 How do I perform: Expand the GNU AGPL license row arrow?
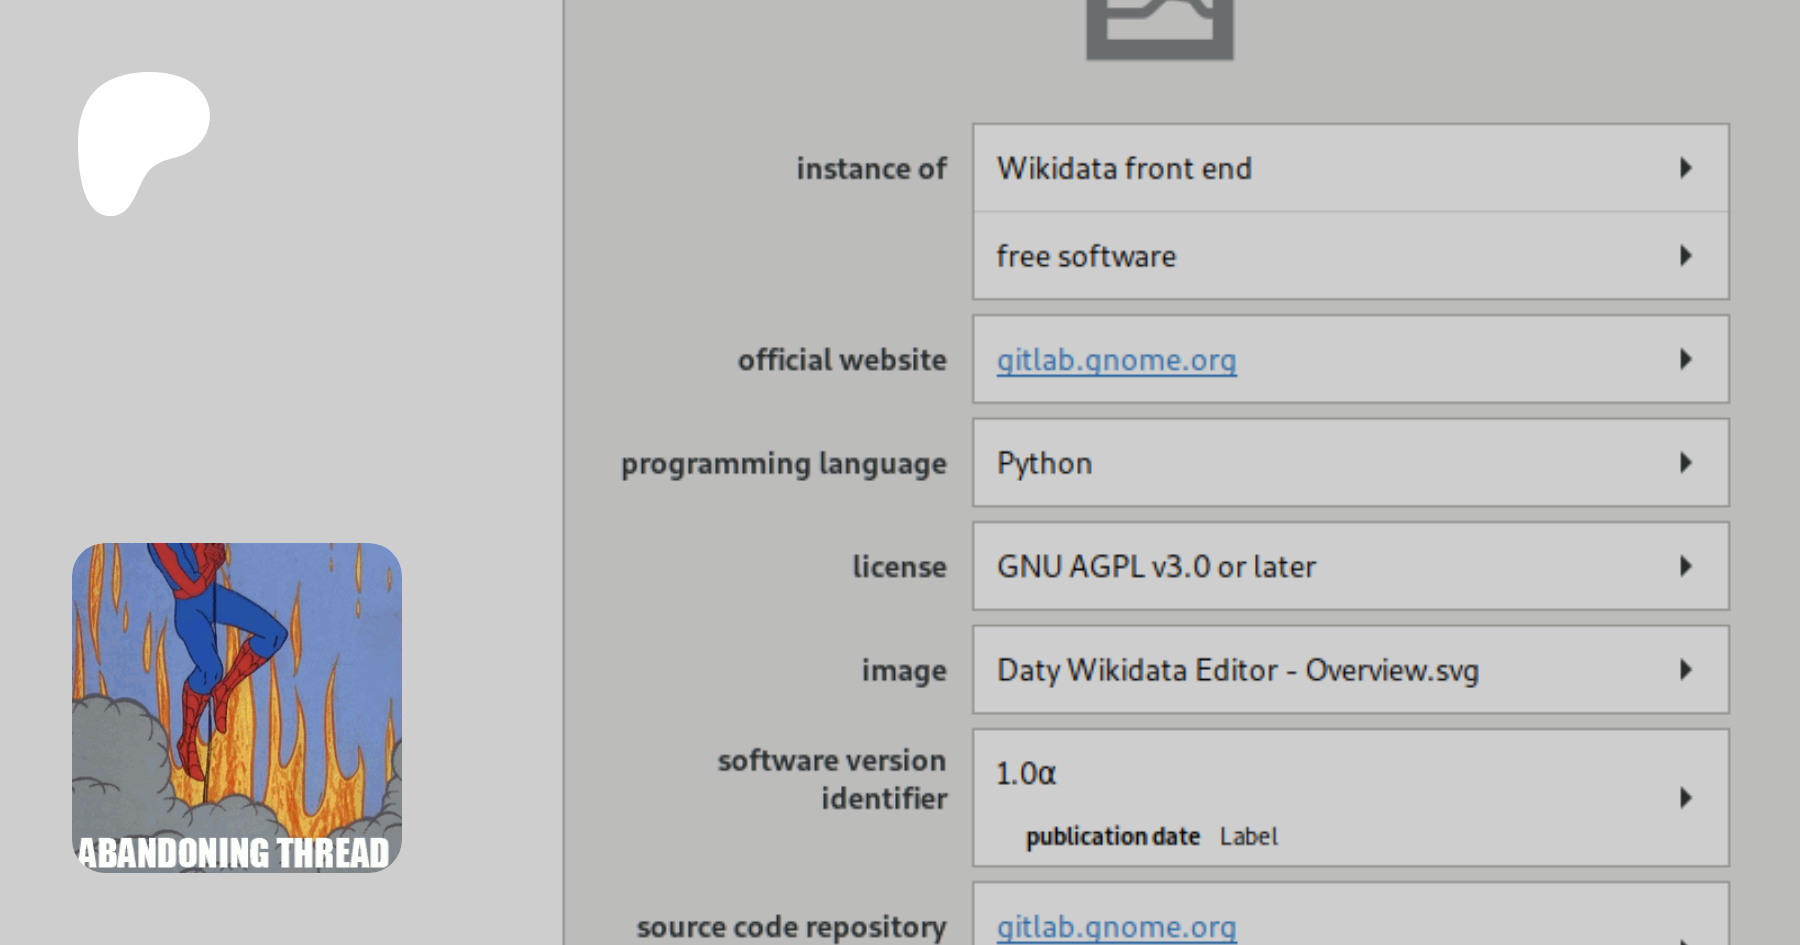pos(1685,566)
